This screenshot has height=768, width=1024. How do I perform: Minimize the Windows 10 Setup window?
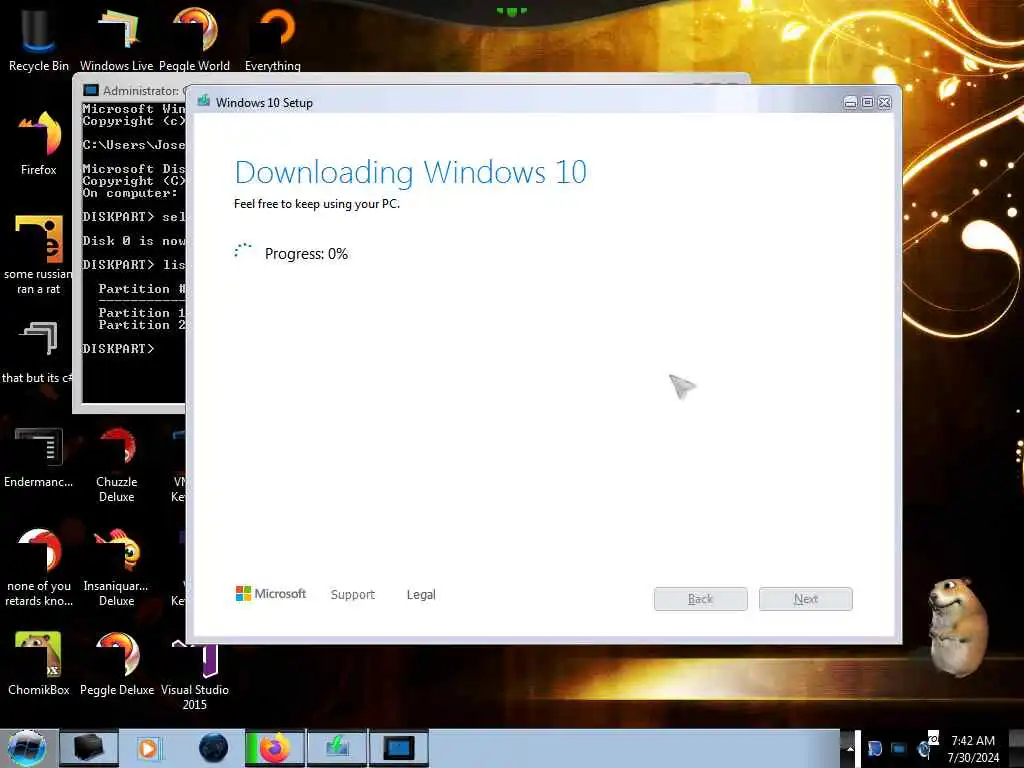[850, 103]
